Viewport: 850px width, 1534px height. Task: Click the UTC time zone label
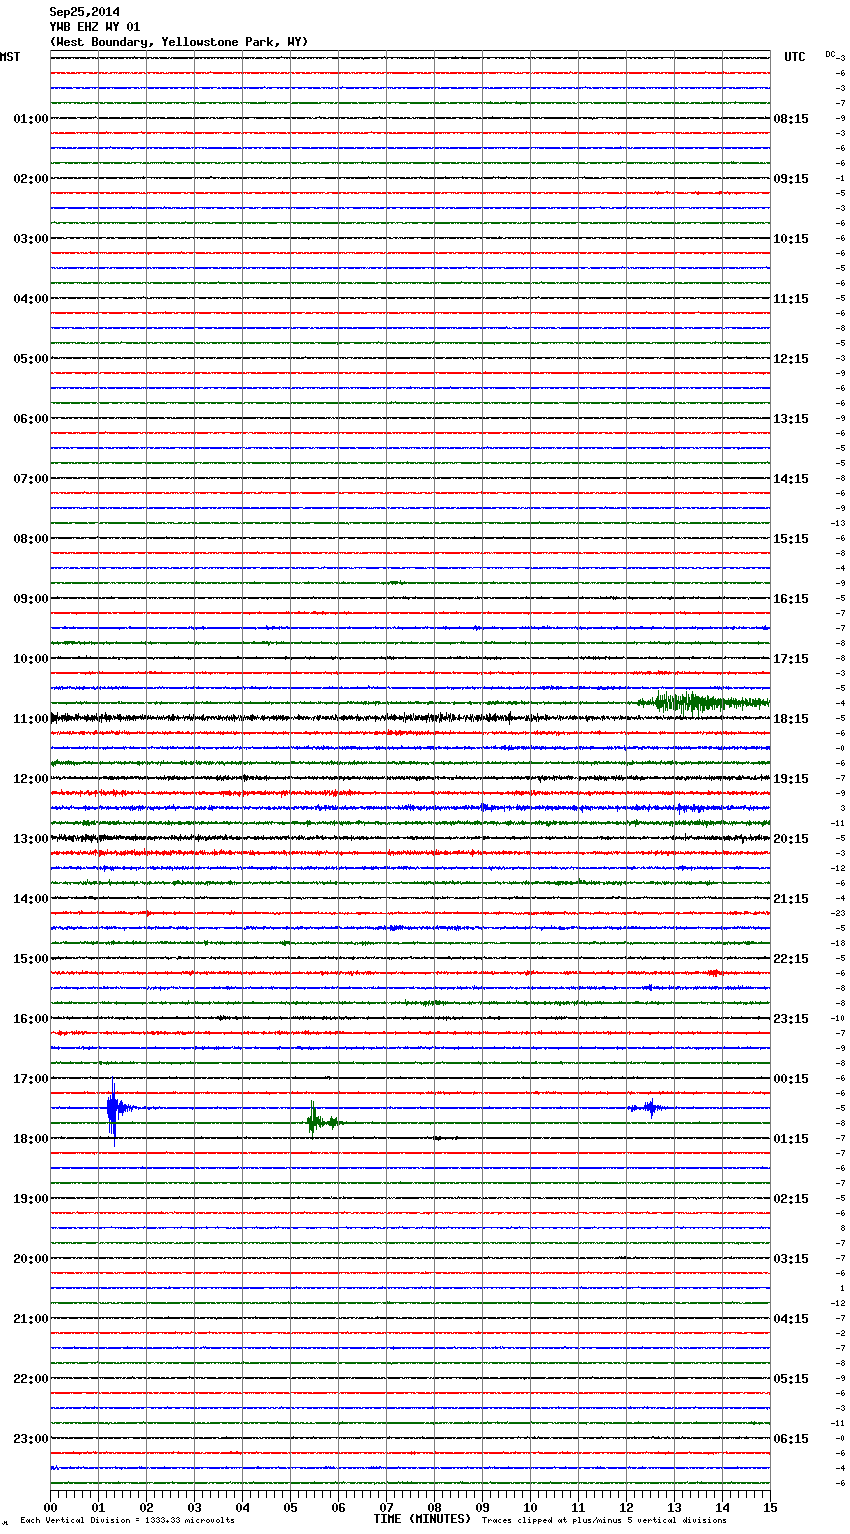pos(795,57)
